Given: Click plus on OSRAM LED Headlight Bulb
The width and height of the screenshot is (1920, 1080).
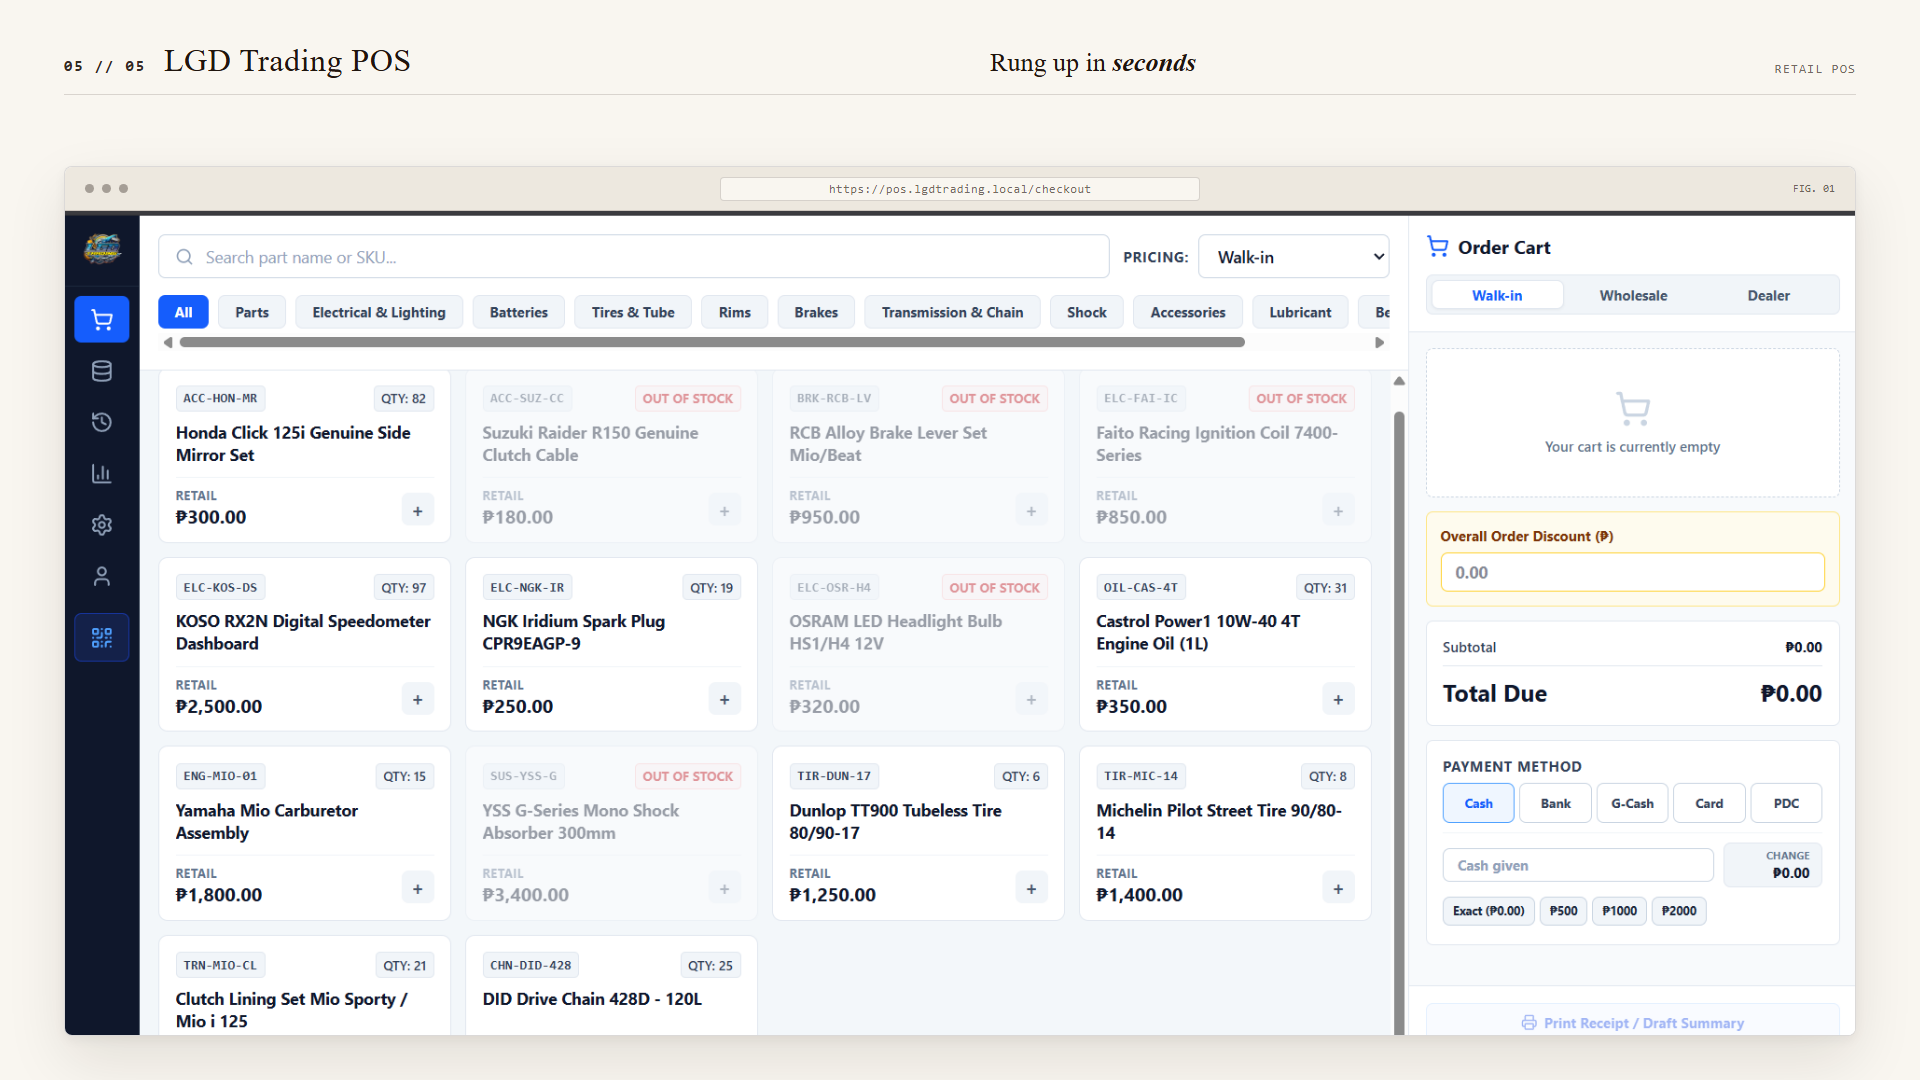Looking at the screenshot, I should (x=1031, y=700).
